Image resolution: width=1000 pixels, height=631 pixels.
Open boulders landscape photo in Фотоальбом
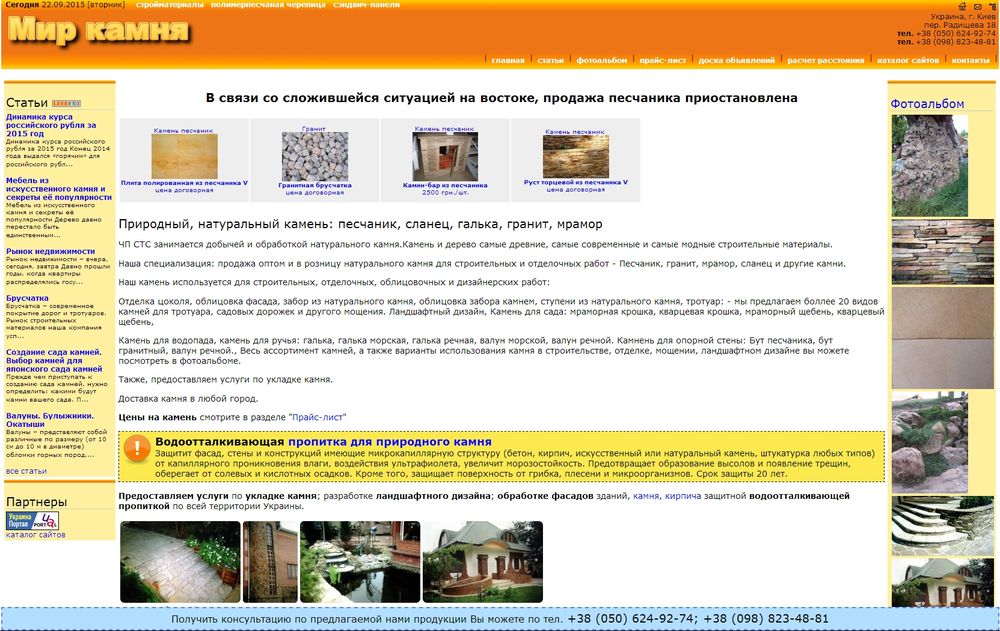(930, 443)
